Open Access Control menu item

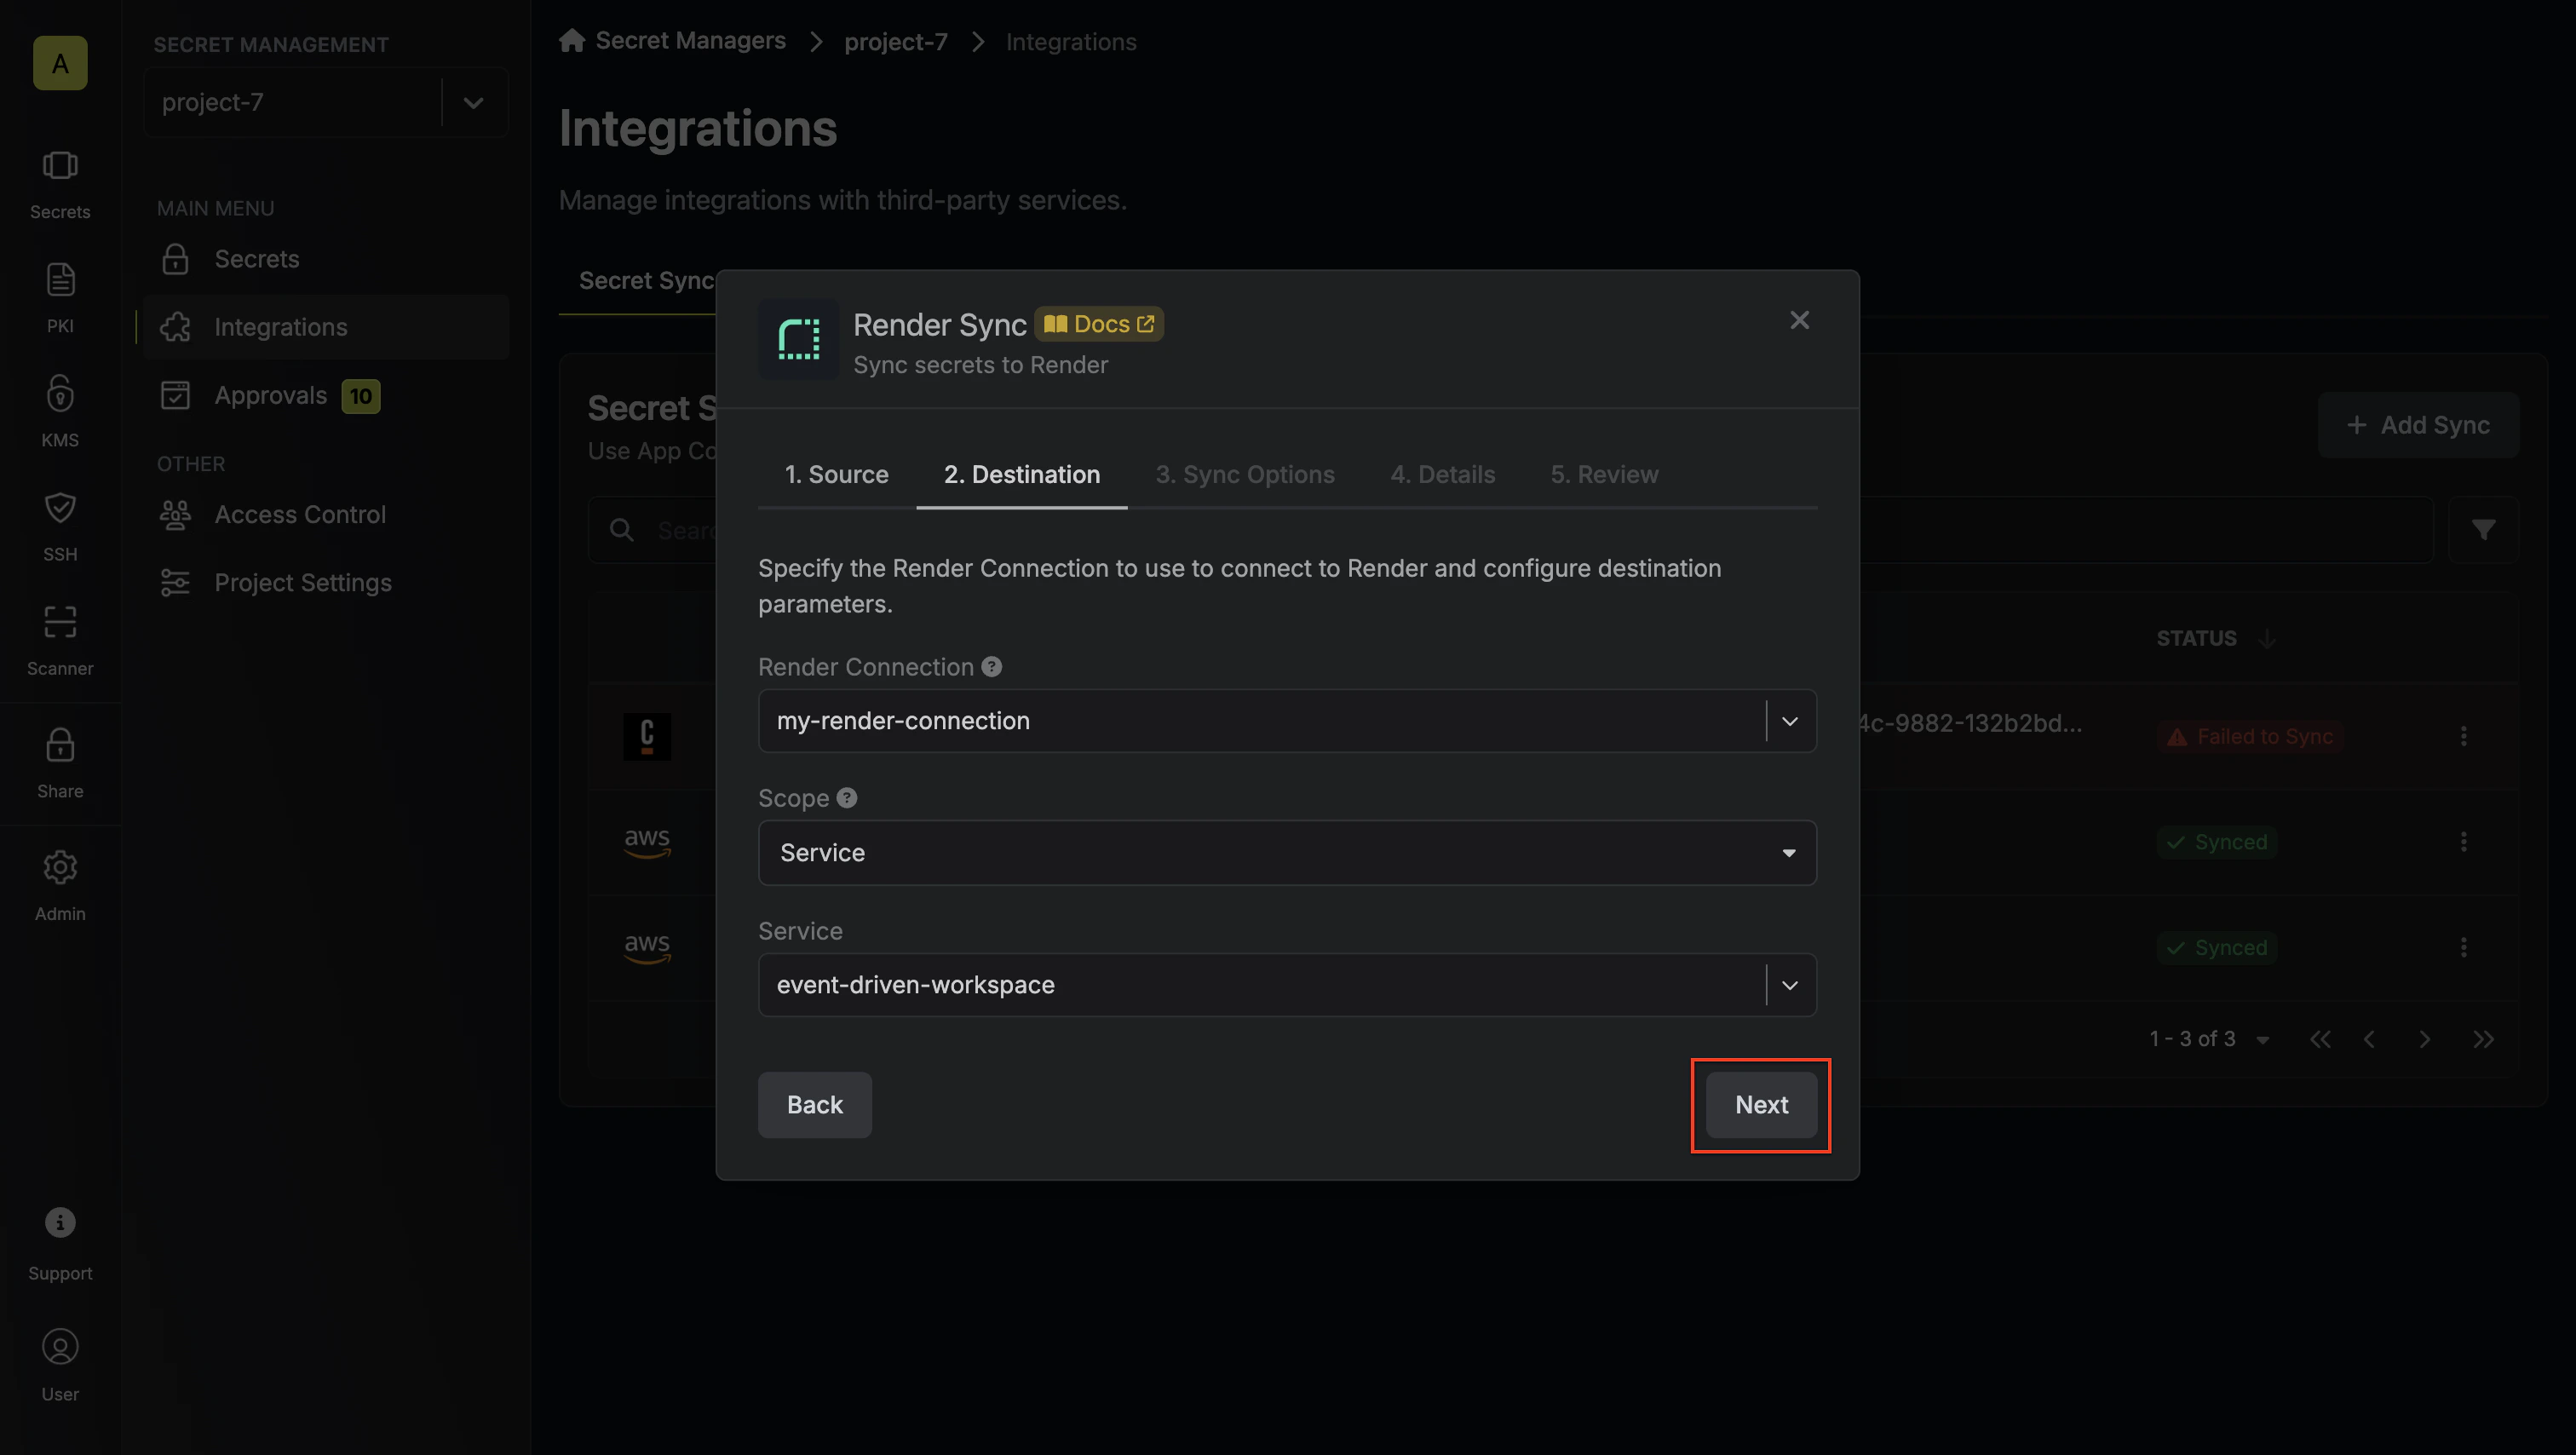pos(326,514)
